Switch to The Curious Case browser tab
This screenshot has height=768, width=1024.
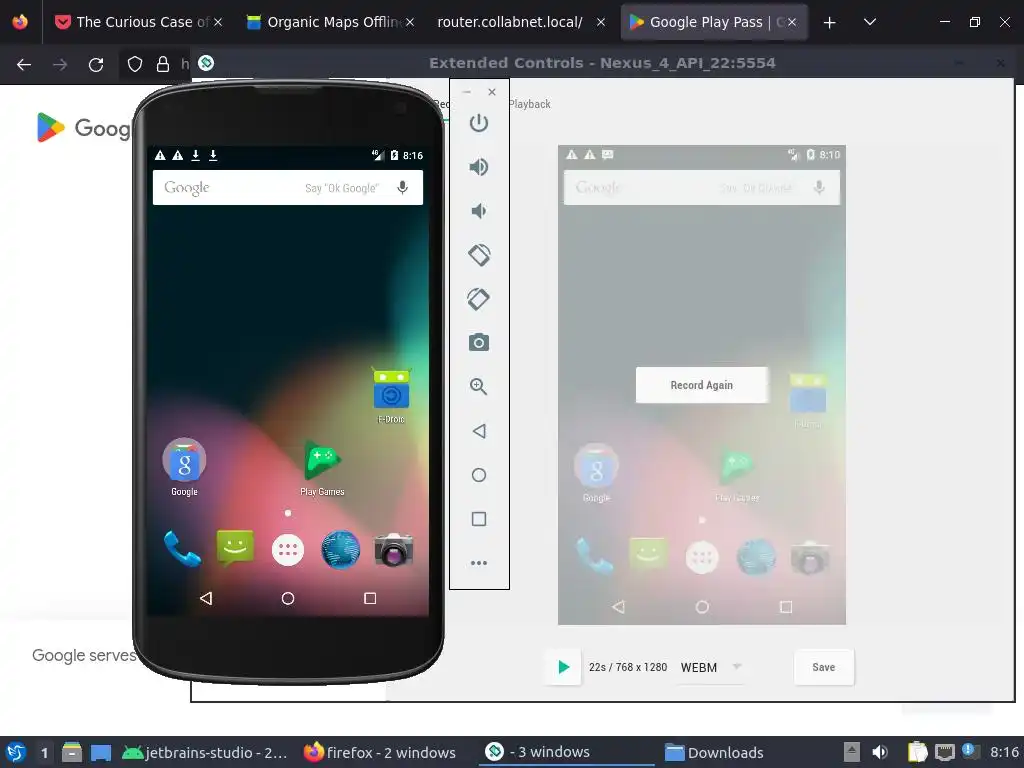(x=139, y=22)
